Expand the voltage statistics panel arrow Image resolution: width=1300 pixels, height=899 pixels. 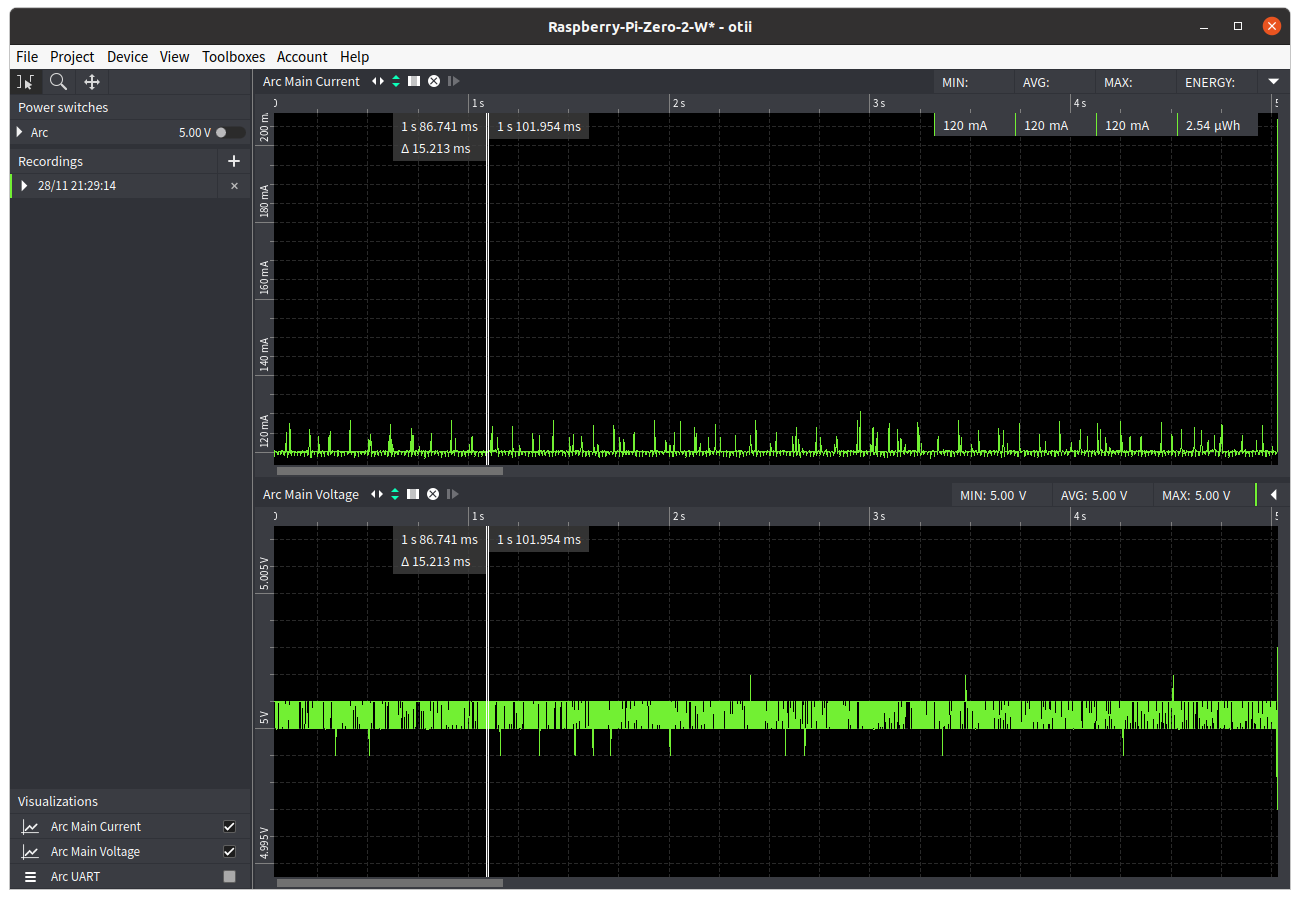(x=1273, y=494)
